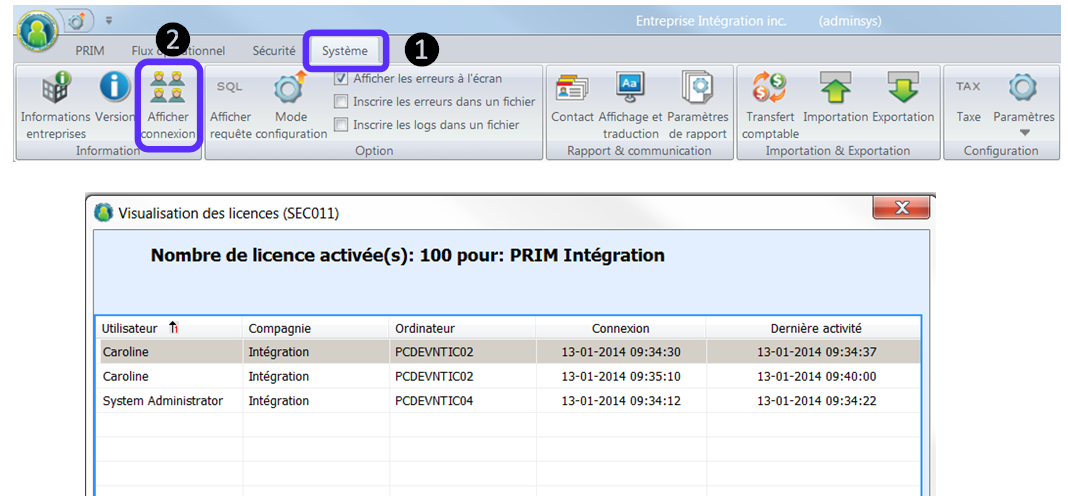Open Afficher connexion users icon
Viewport: 1068px width, 496px height.
[167, 89]
